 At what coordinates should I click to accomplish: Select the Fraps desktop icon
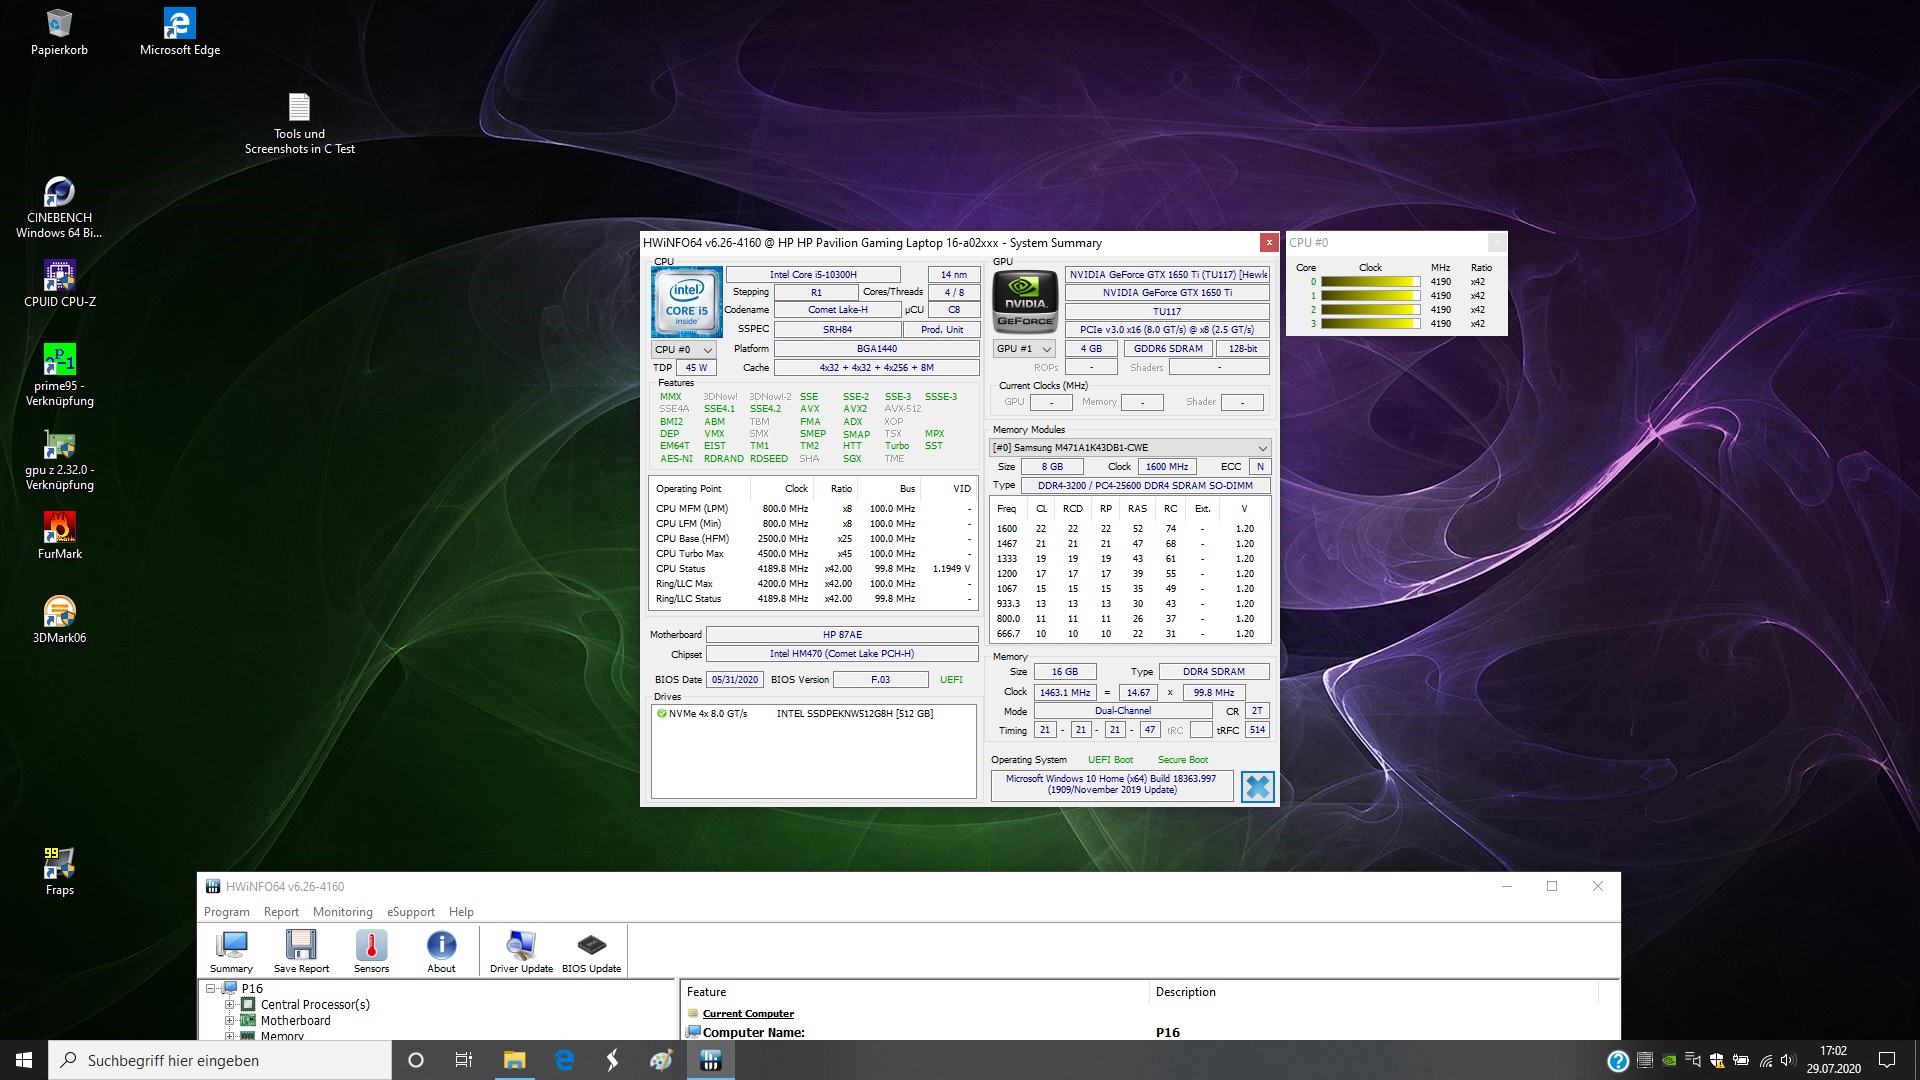point(59,872)
